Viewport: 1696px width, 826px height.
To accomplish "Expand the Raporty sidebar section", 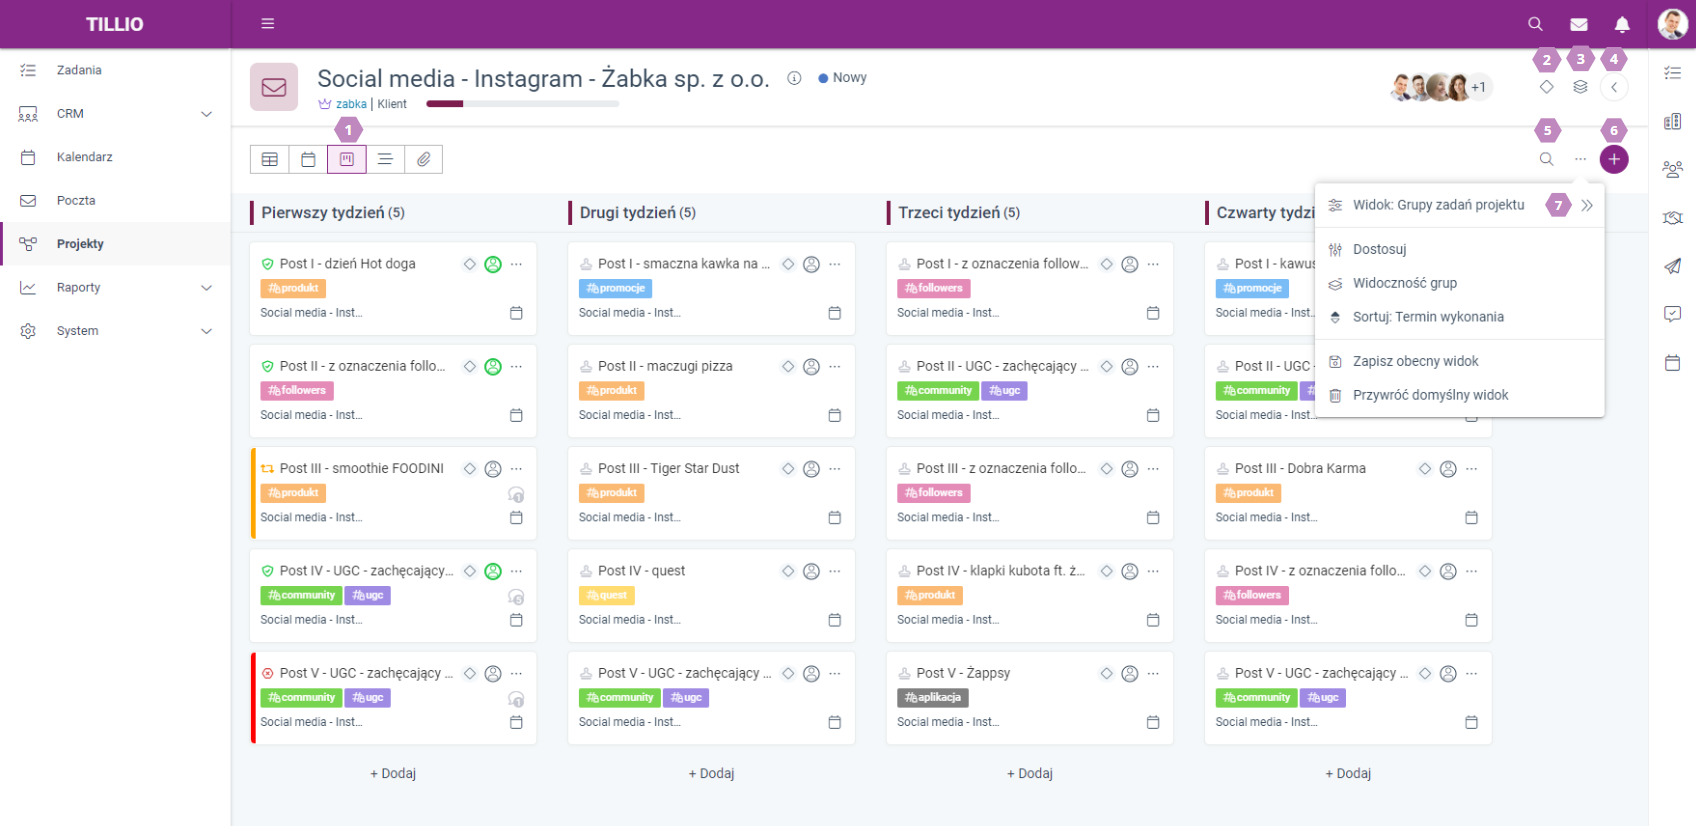I will (x=115, y=287).
